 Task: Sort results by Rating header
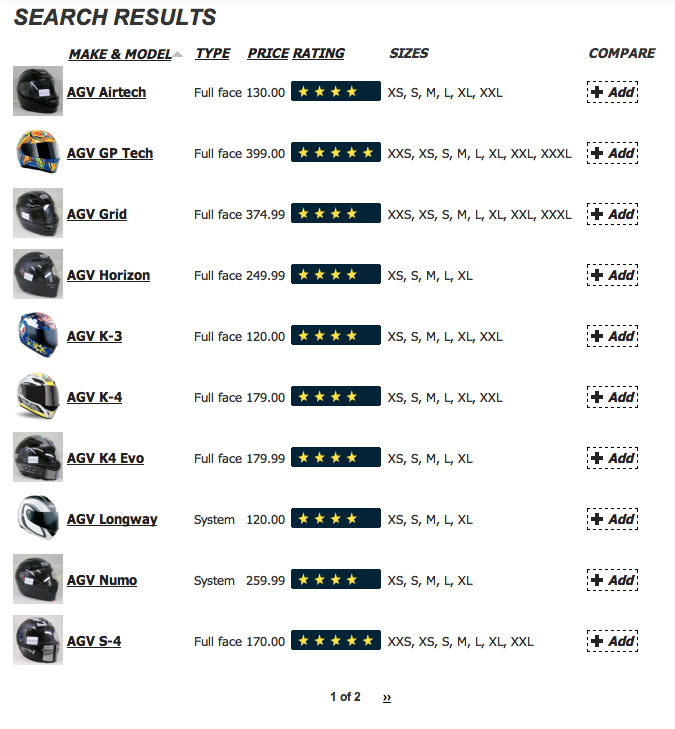(x=318, y=53)
